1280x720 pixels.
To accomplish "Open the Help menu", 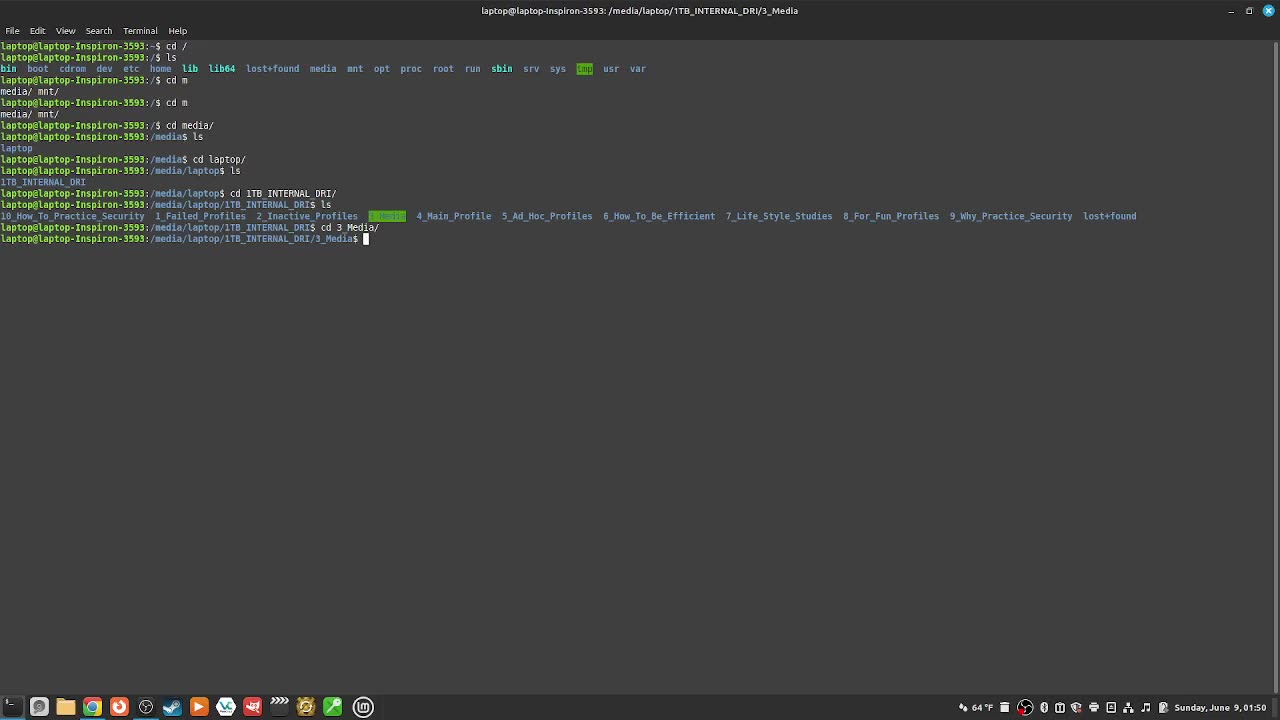I will tap(177, 31).
